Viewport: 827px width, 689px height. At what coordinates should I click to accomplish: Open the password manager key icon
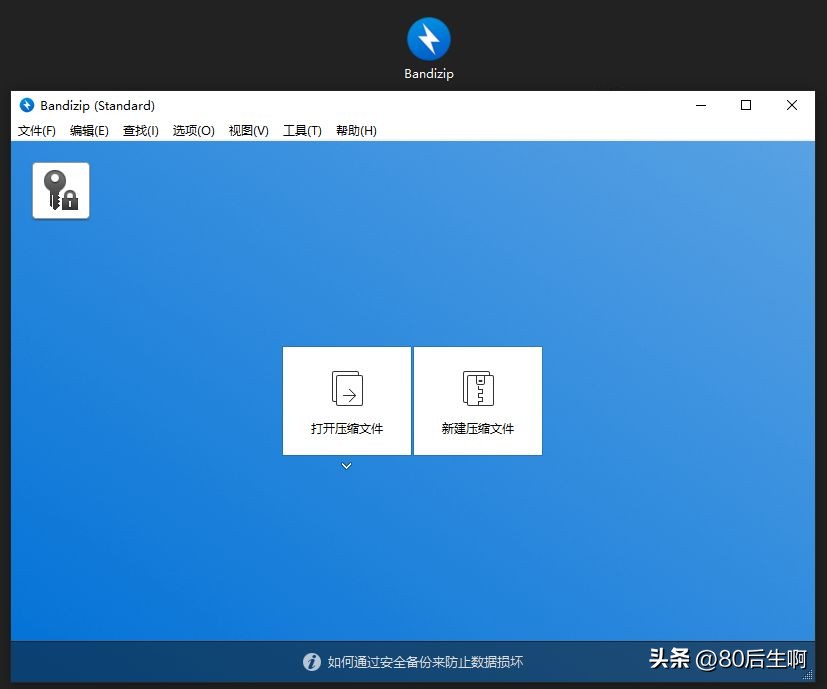[60, 188]
